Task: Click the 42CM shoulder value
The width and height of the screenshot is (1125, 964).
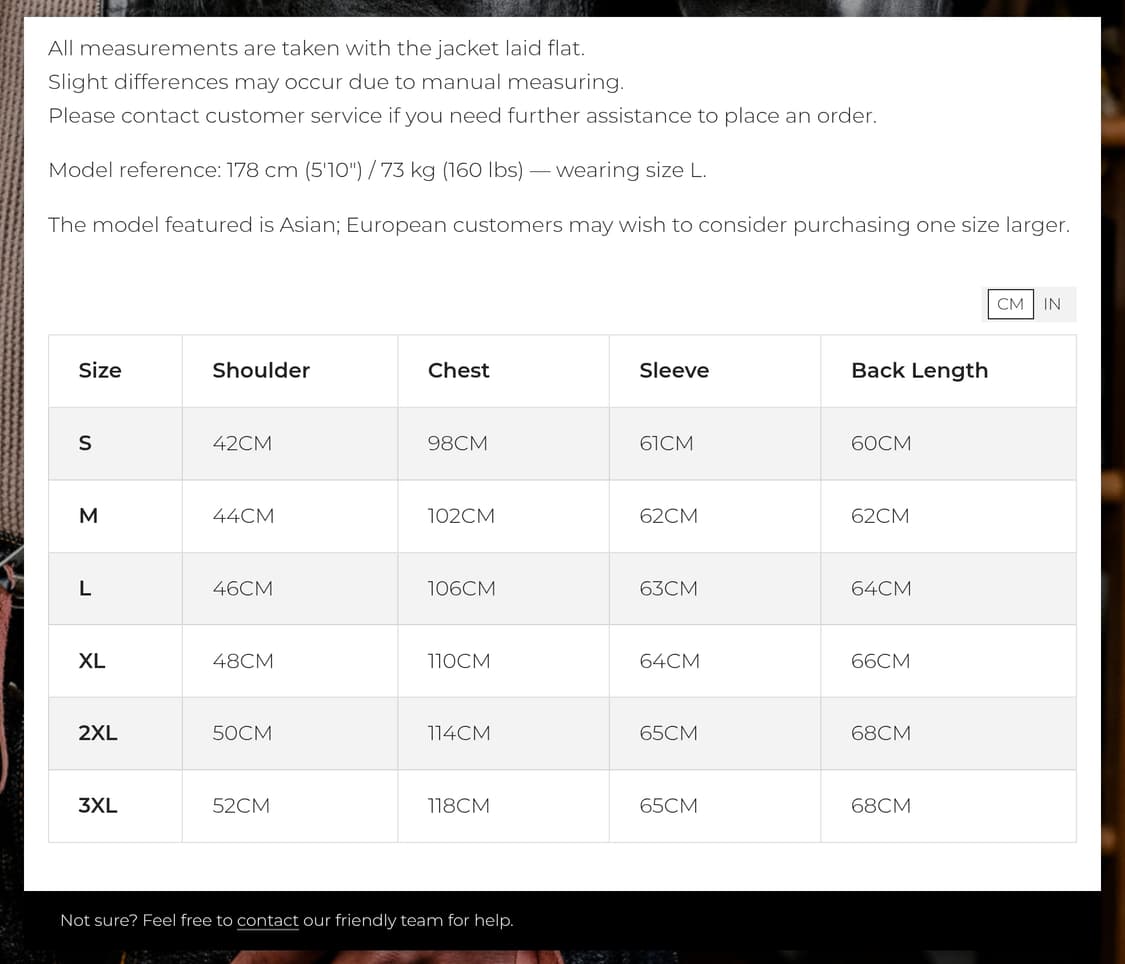Action: coord(242,443)
